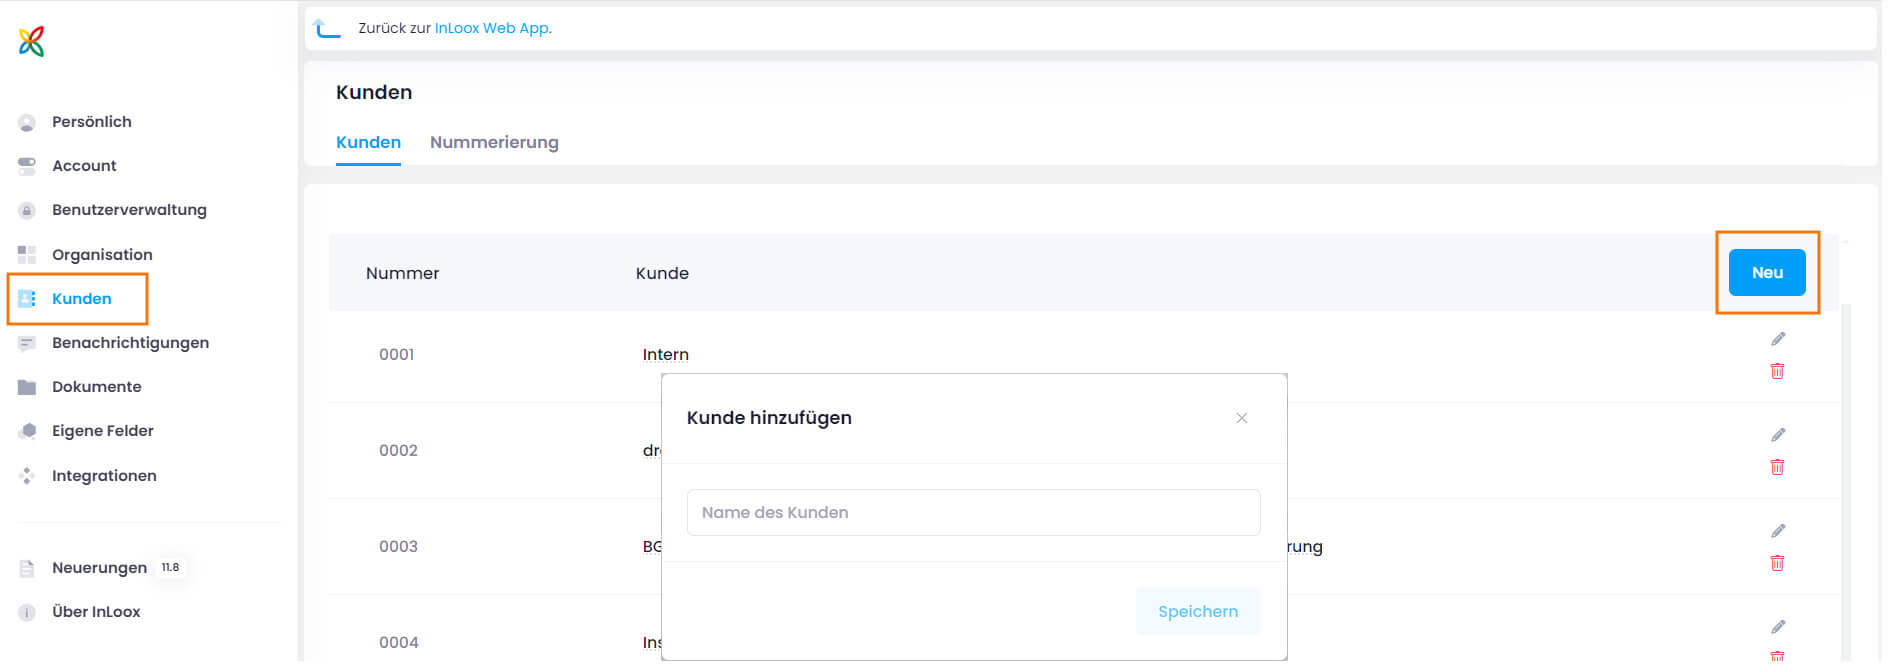Click the 11.8 version badge
The image size is (1890, 672).
tap(171, 567)
